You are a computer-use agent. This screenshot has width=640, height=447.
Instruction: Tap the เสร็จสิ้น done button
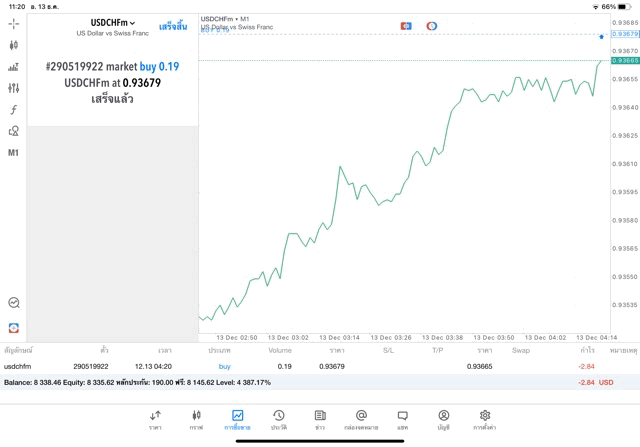173,27
